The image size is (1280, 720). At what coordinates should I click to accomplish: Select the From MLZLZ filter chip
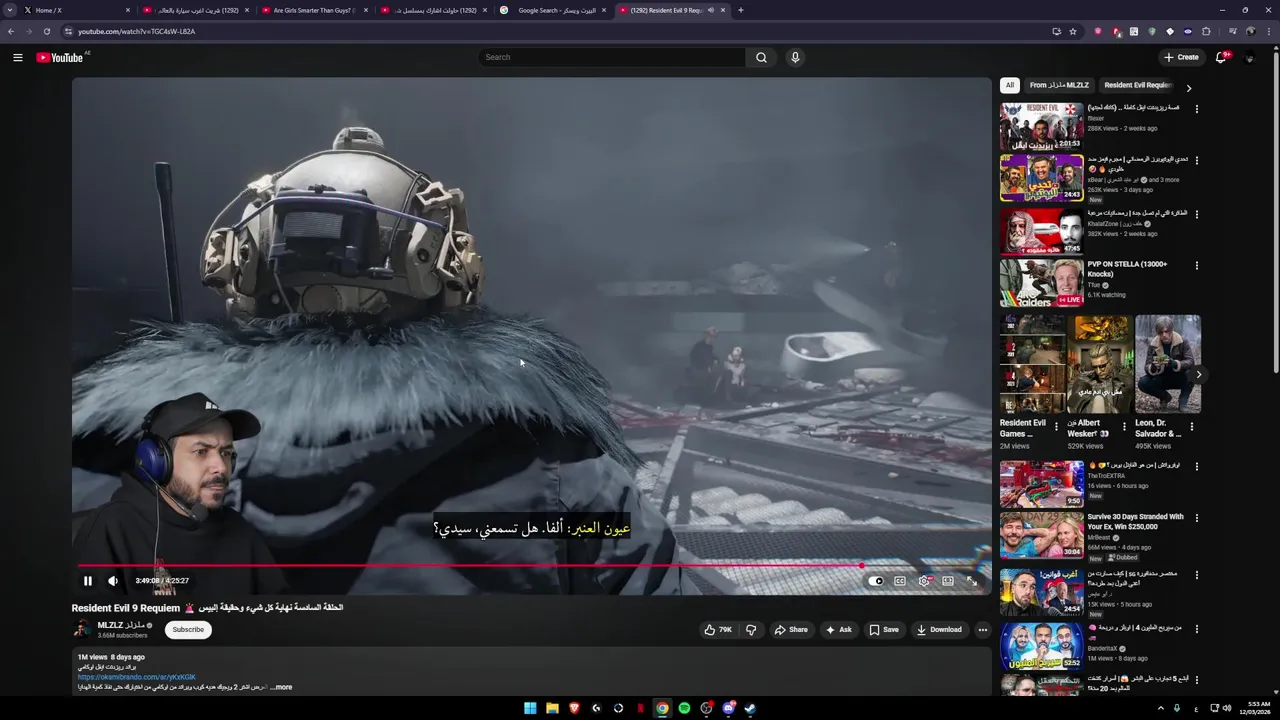click(1059, 85)
